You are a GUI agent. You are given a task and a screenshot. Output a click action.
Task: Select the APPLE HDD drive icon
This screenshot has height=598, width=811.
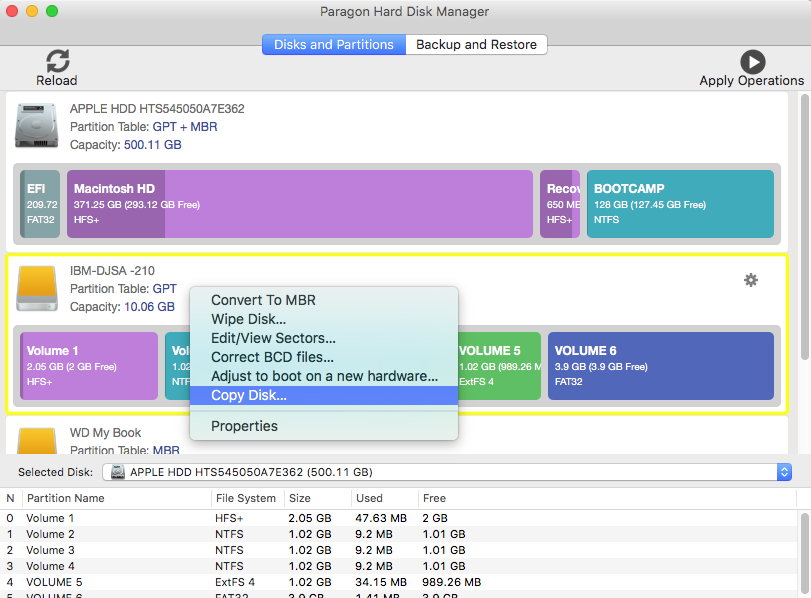click(36, 125)
